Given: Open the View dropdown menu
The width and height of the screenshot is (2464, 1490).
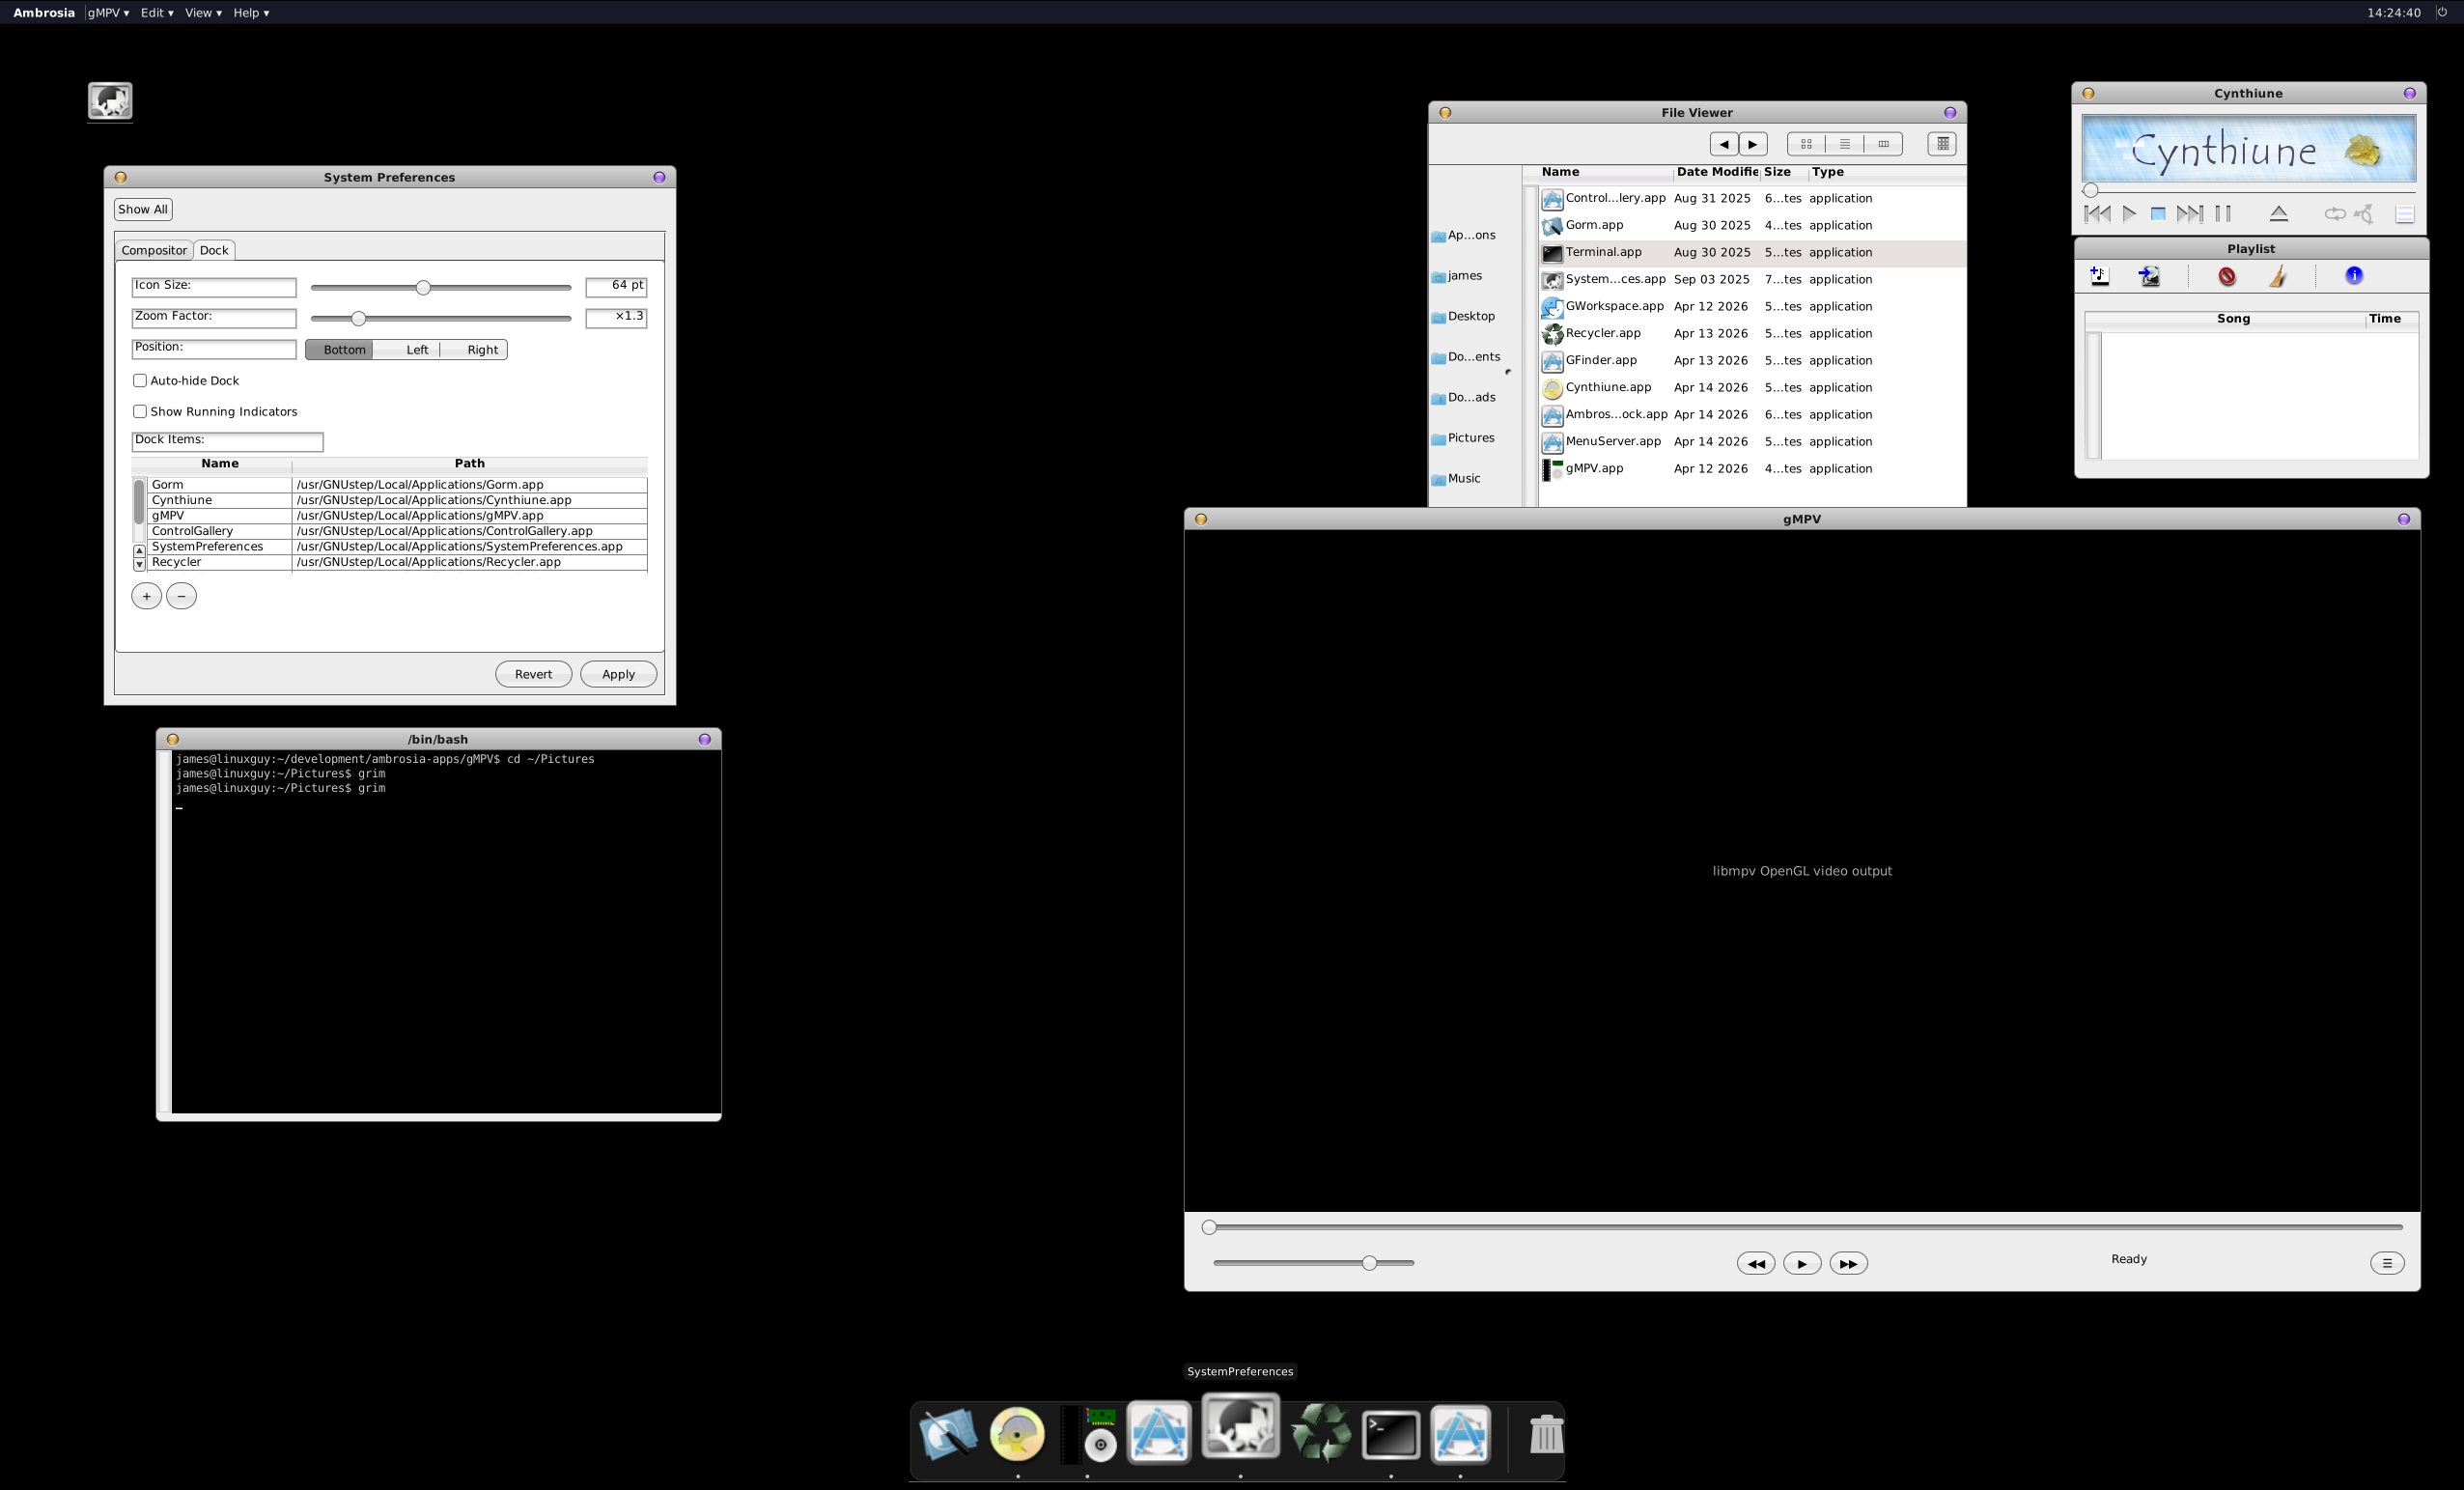Looking at the screenshot, I should tap(203, 13).
